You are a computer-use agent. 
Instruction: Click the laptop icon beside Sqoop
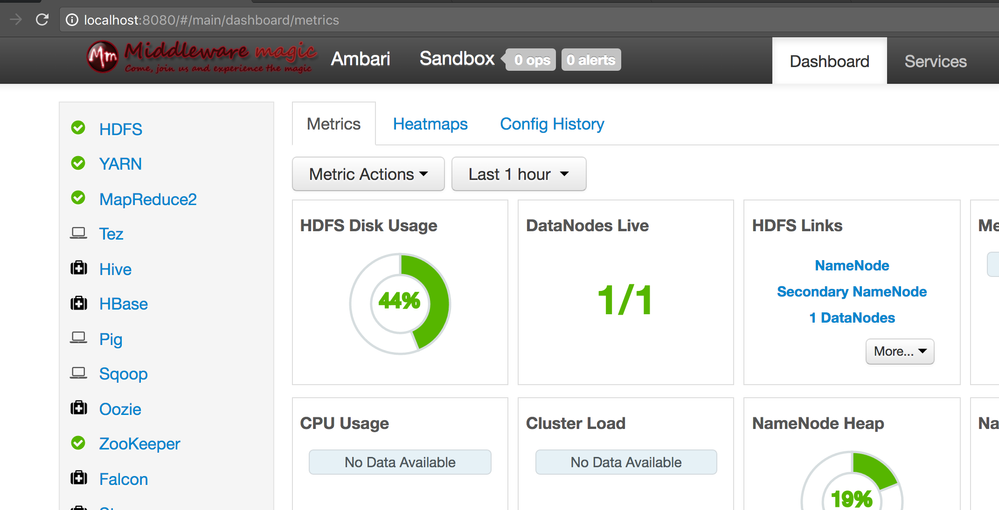coord(78,373)
